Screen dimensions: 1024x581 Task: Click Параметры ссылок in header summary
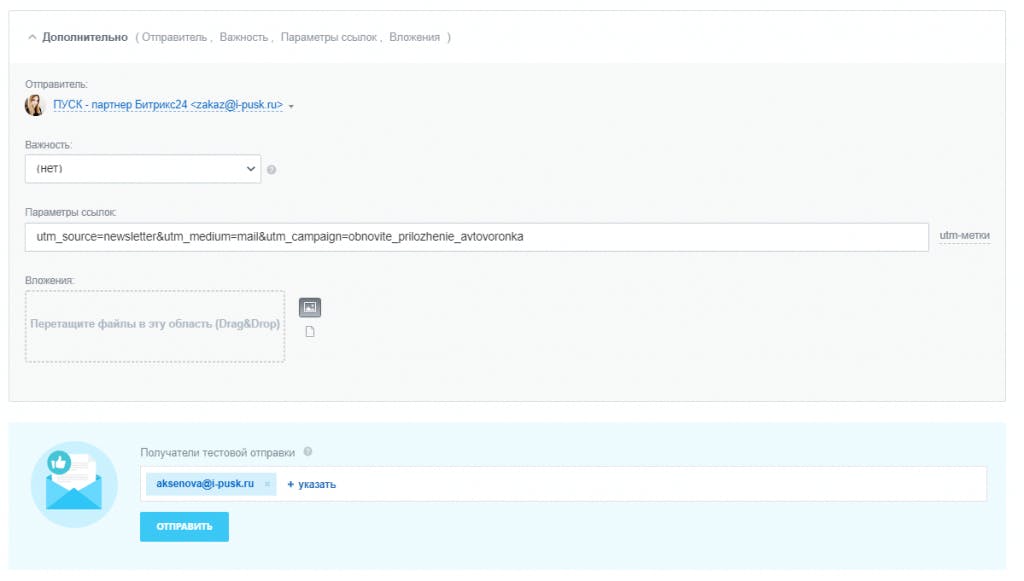pyautogui.click(x=329, y=37)
